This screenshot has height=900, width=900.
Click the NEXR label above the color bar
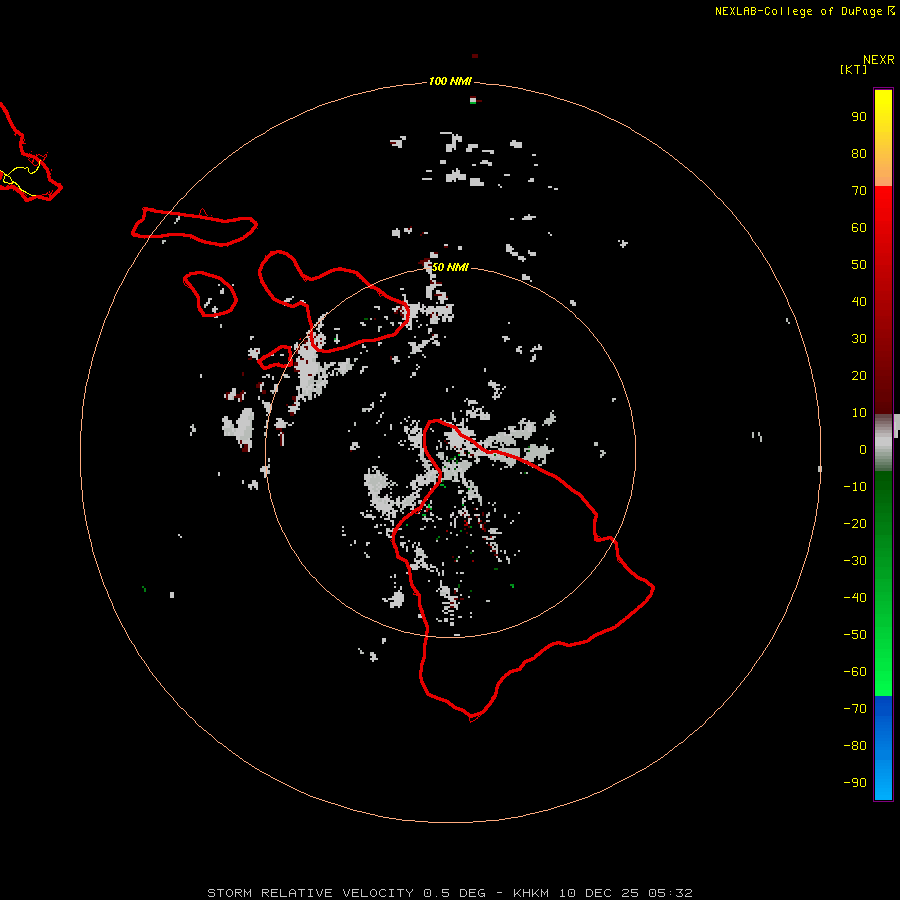click(879, 60)
